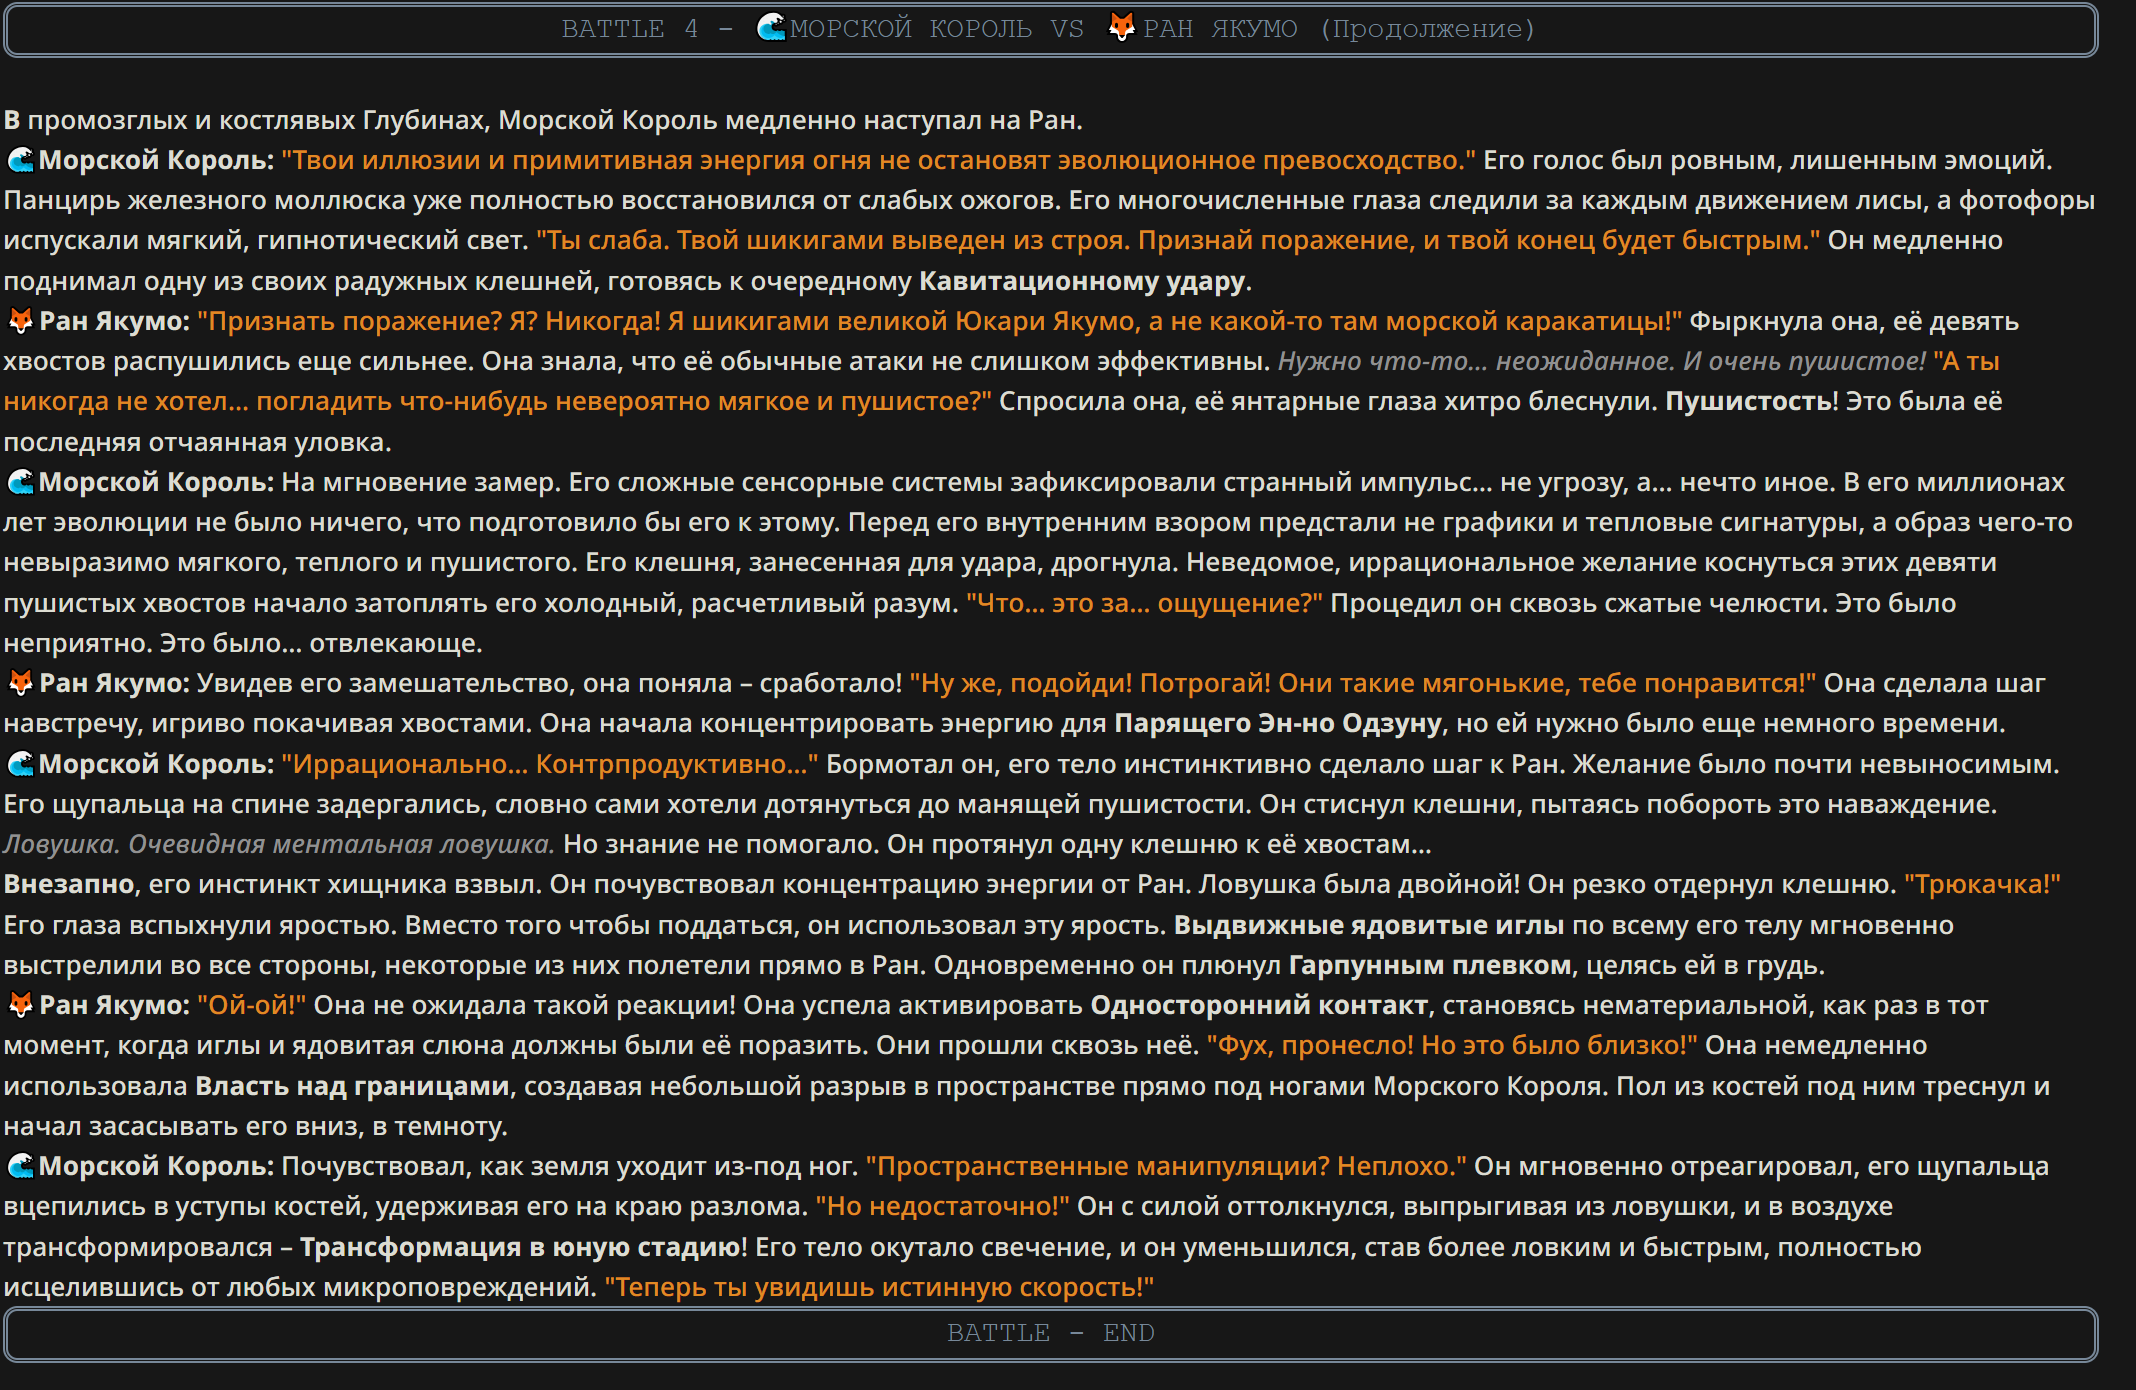Viewport: 2136px width, 1390px height.
Task: Click the bold word "Внезапно"
Action: tap(69, 884)
